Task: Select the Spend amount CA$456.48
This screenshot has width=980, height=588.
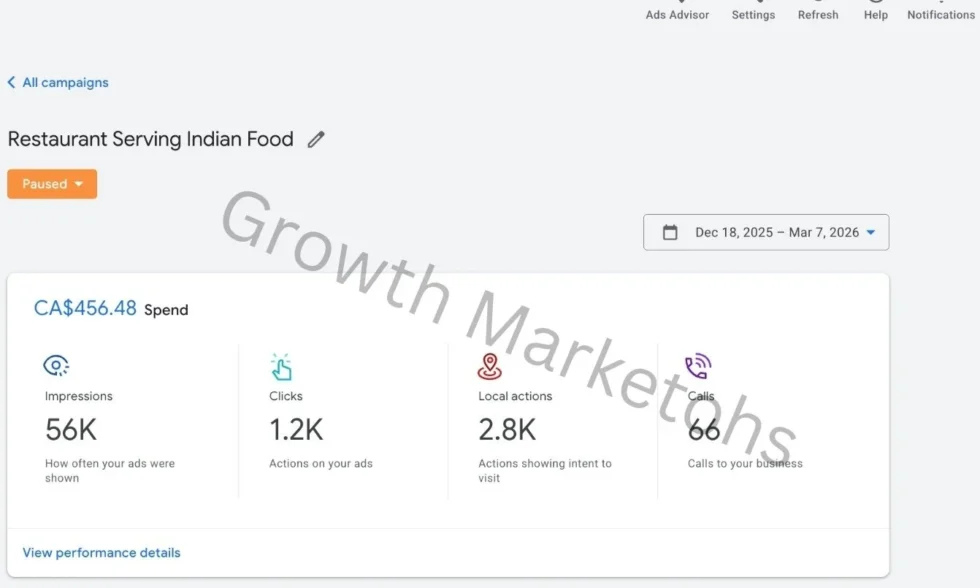Action: point(85,308)
